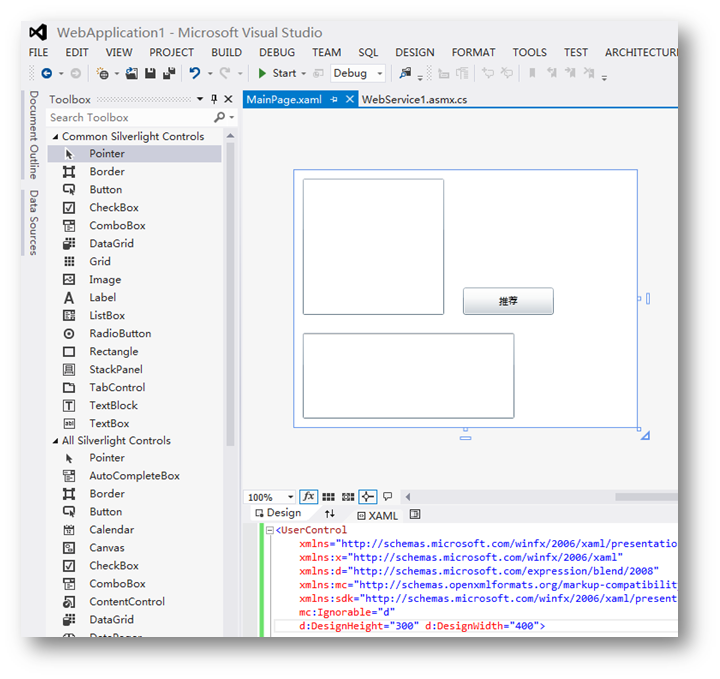Viewport: 720px width, 679px height.
Task: Click in the Search Toolbox field
Action: click(131, 118)
